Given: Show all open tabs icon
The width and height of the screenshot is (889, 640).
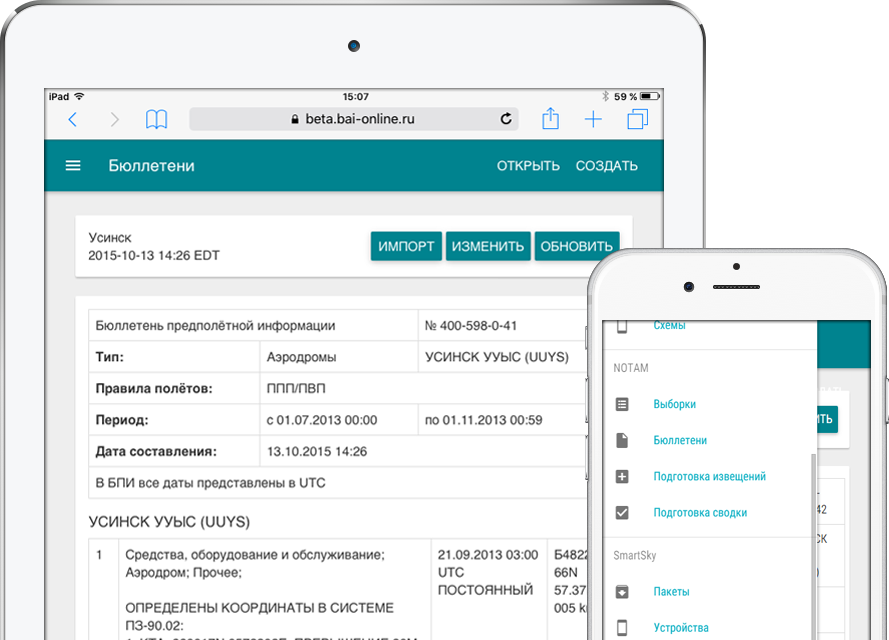Looking at the screenshot, I should point(637,120).
